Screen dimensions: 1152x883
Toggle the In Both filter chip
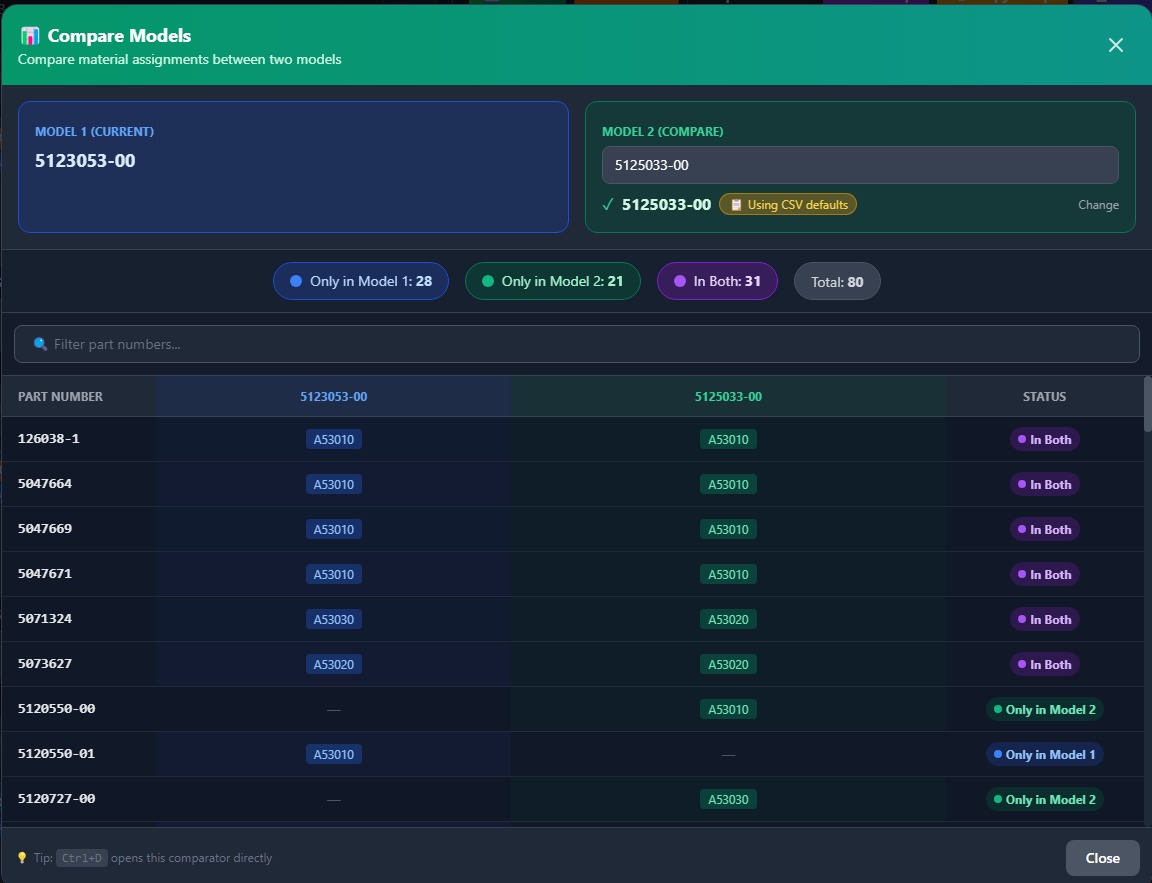coord(717,282)
